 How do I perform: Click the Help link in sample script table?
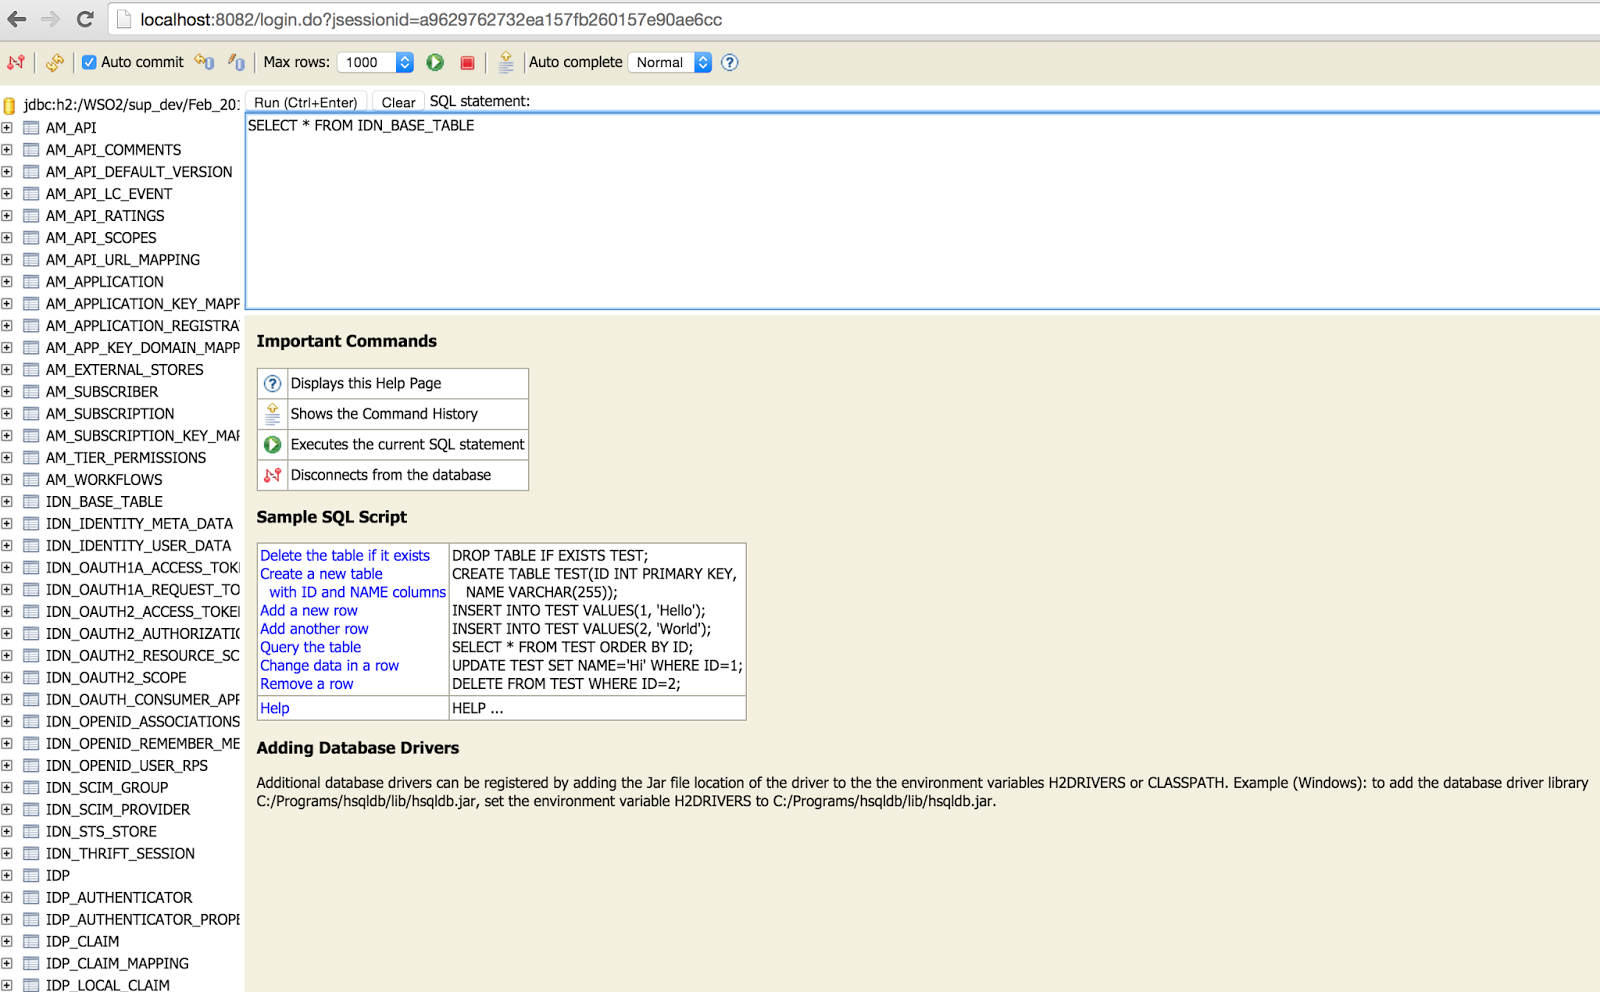click(275, 708)
